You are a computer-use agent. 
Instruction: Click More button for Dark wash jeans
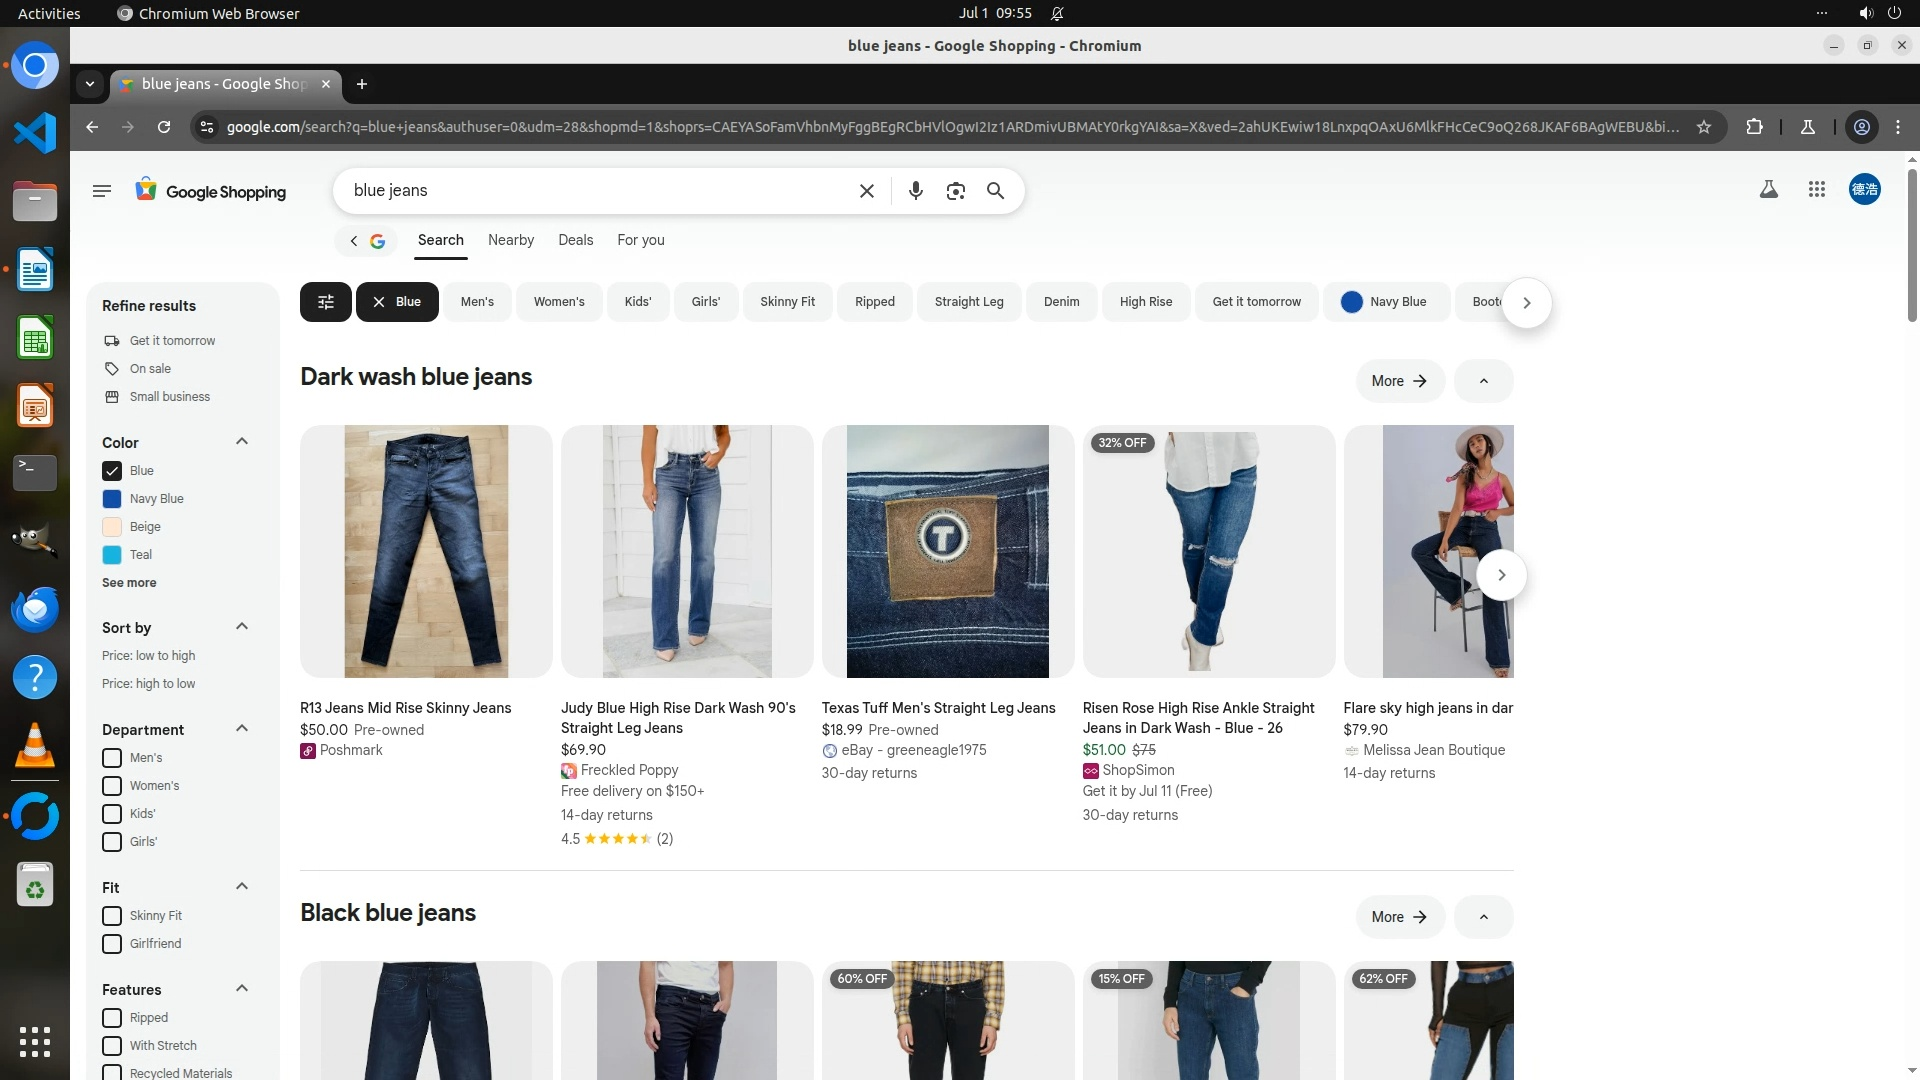coord(1399,381)
